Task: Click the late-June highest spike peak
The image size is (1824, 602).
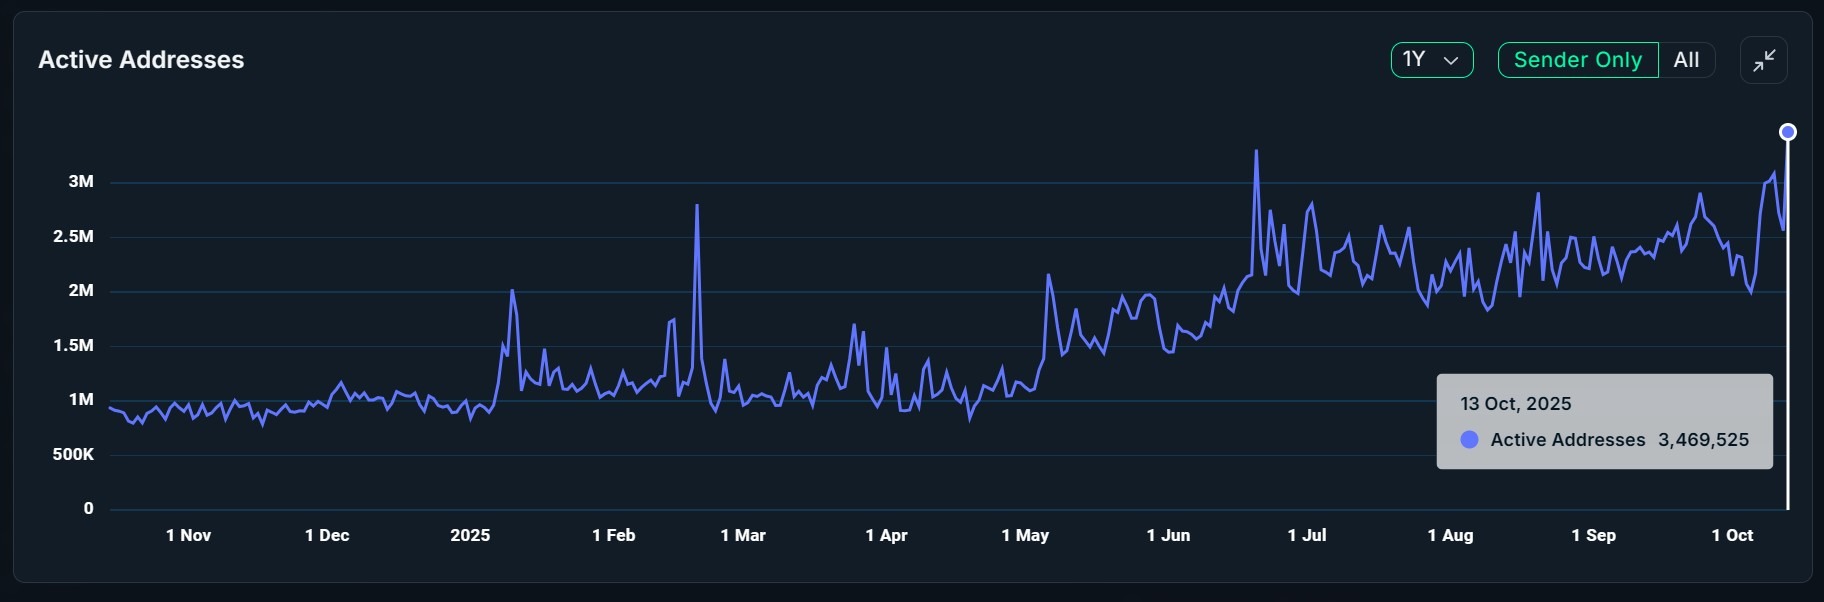Action: [x=1256, y=152]
